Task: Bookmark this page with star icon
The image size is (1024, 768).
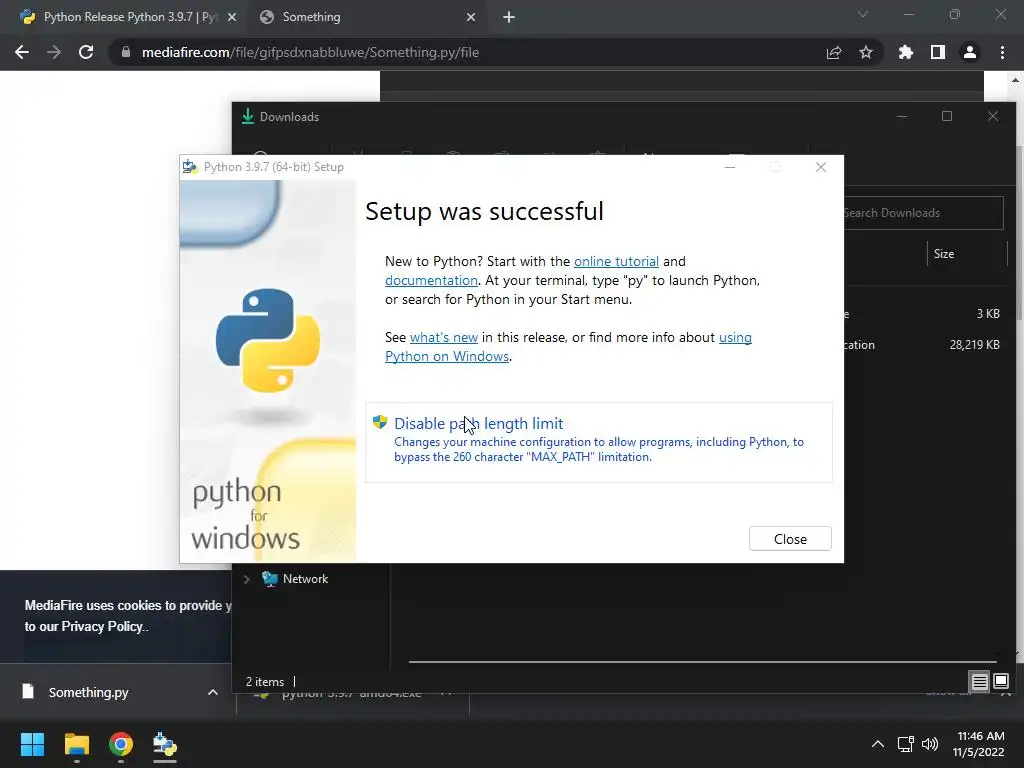Action: (x=866, y=52)
